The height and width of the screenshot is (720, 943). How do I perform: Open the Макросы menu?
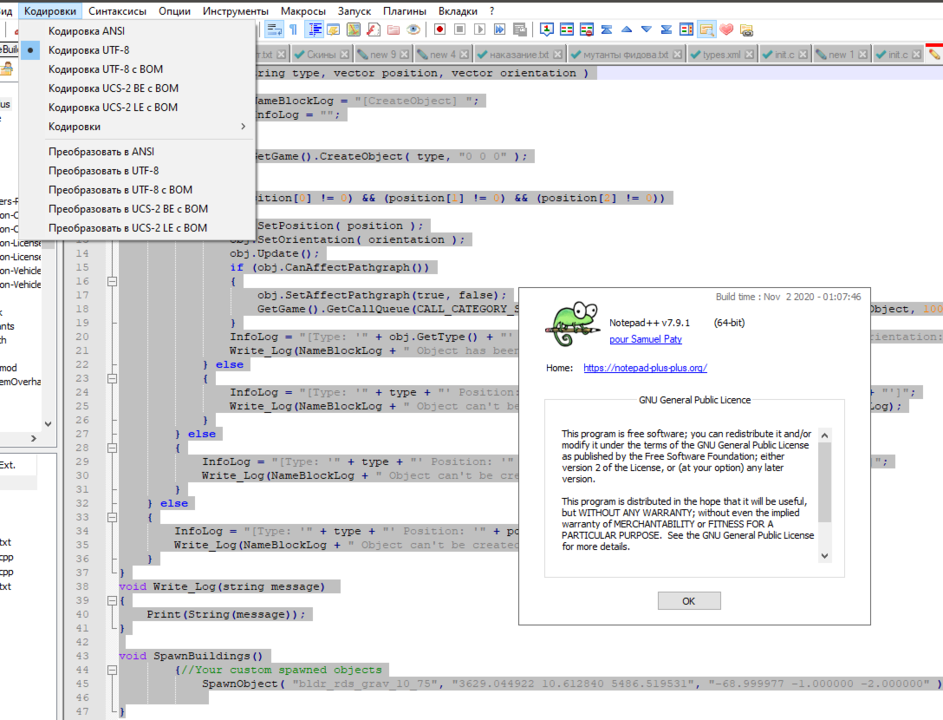[x=303, y=11]
